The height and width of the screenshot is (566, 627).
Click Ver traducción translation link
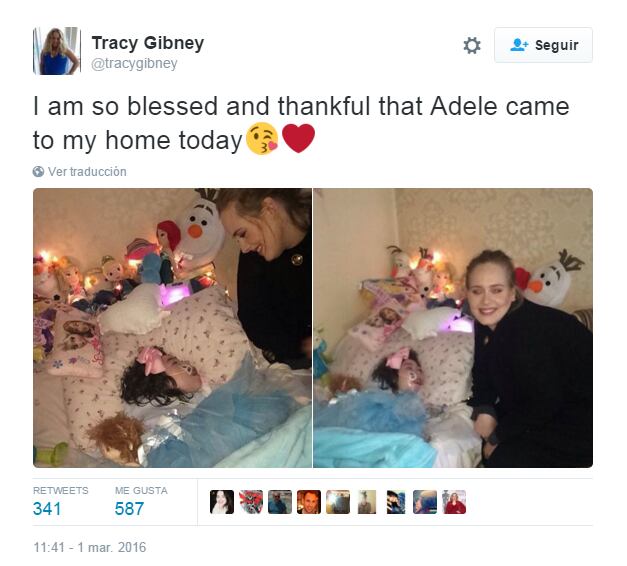(x=87, y=172)
